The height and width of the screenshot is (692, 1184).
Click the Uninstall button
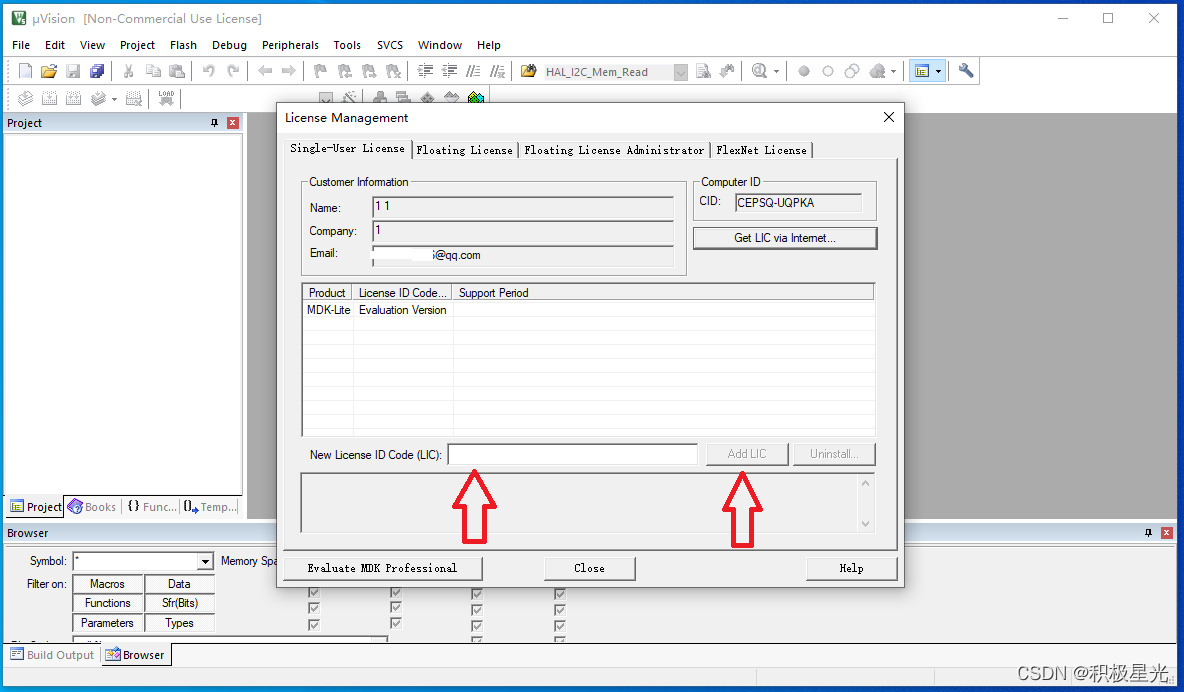834,454
